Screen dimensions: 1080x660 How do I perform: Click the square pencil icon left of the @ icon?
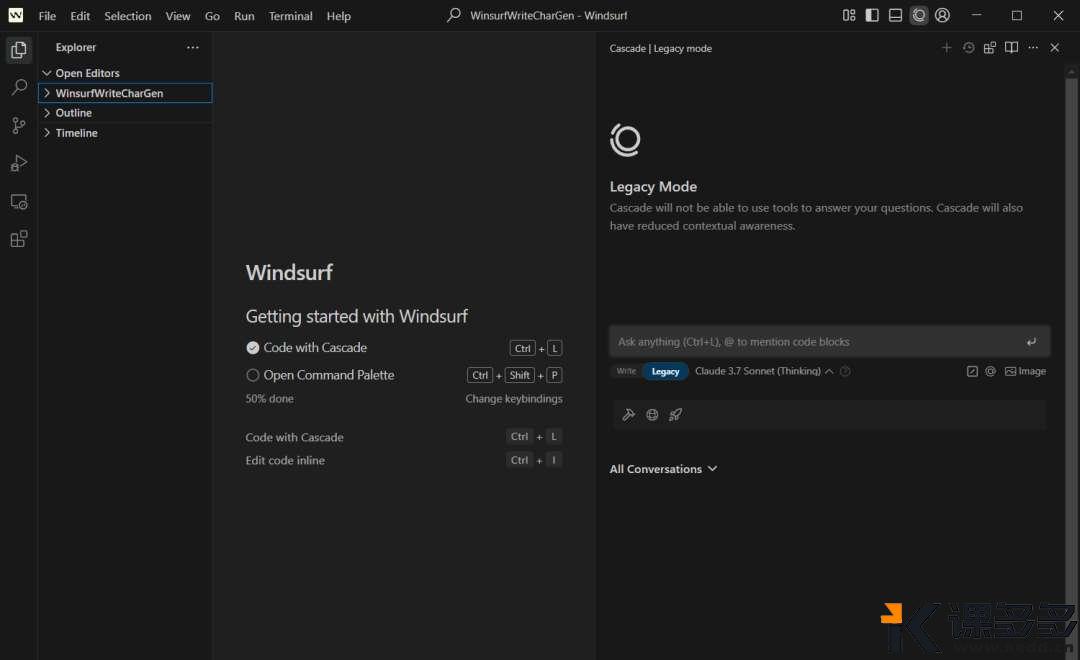[972, 371]
